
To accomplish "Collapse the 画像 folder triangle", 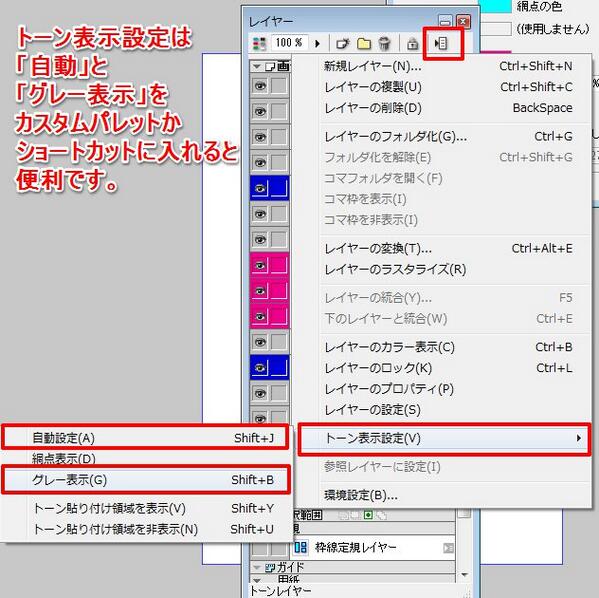I will click(257, 67).
